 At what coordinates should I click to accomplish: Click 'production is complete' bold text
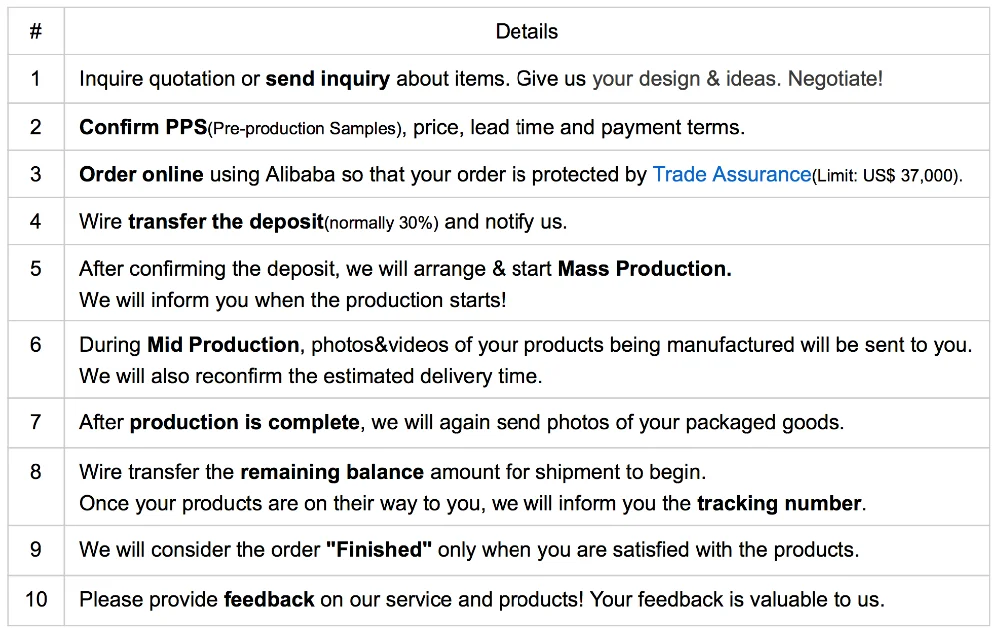click(x=244, y=422)
